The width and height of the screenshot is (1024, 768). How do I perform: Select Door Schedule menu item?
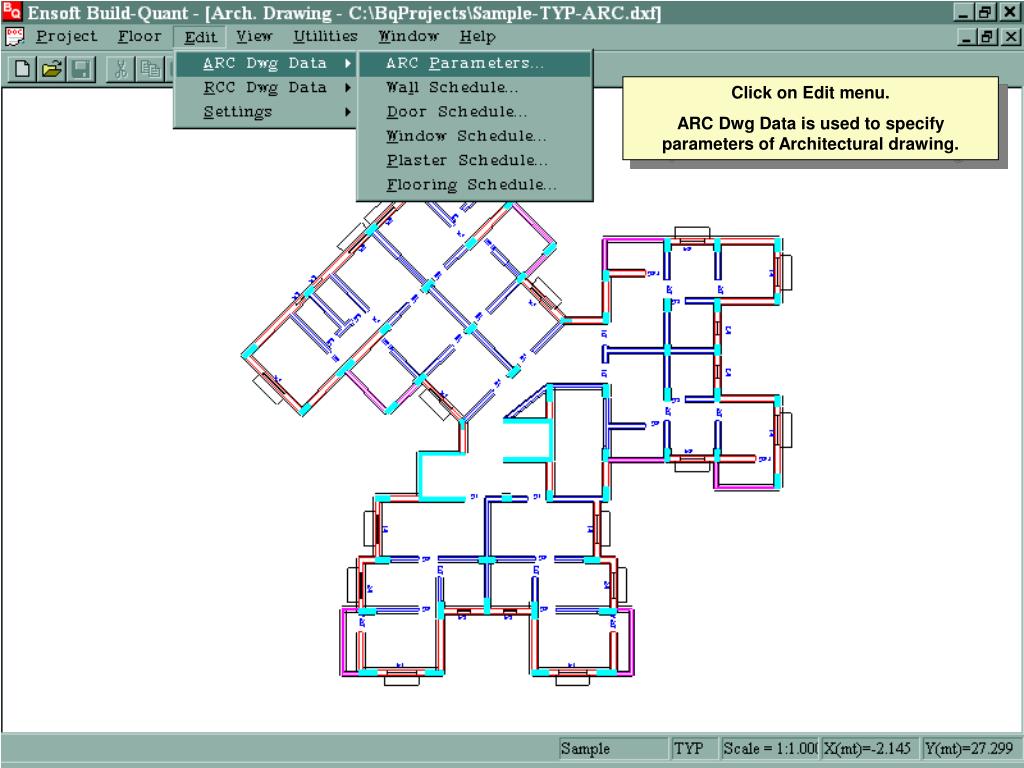pos(456,112)
